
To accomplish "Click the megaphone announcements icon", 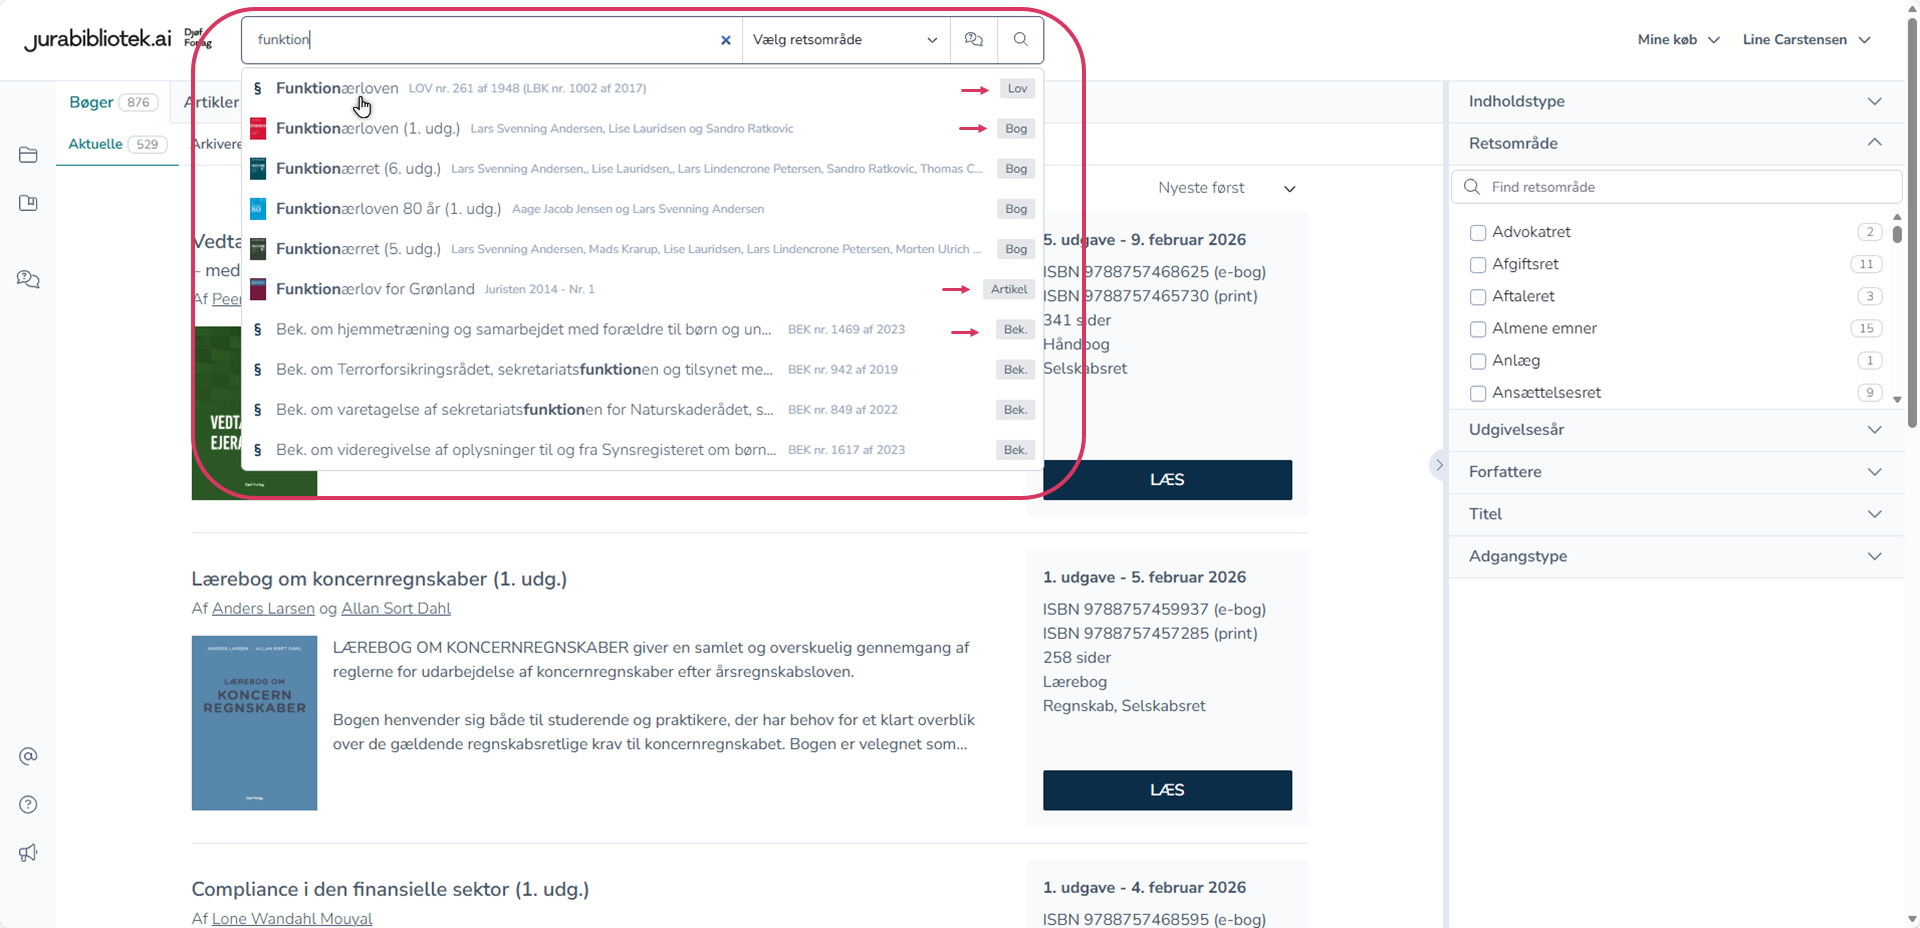I will [x=28, y=853].
